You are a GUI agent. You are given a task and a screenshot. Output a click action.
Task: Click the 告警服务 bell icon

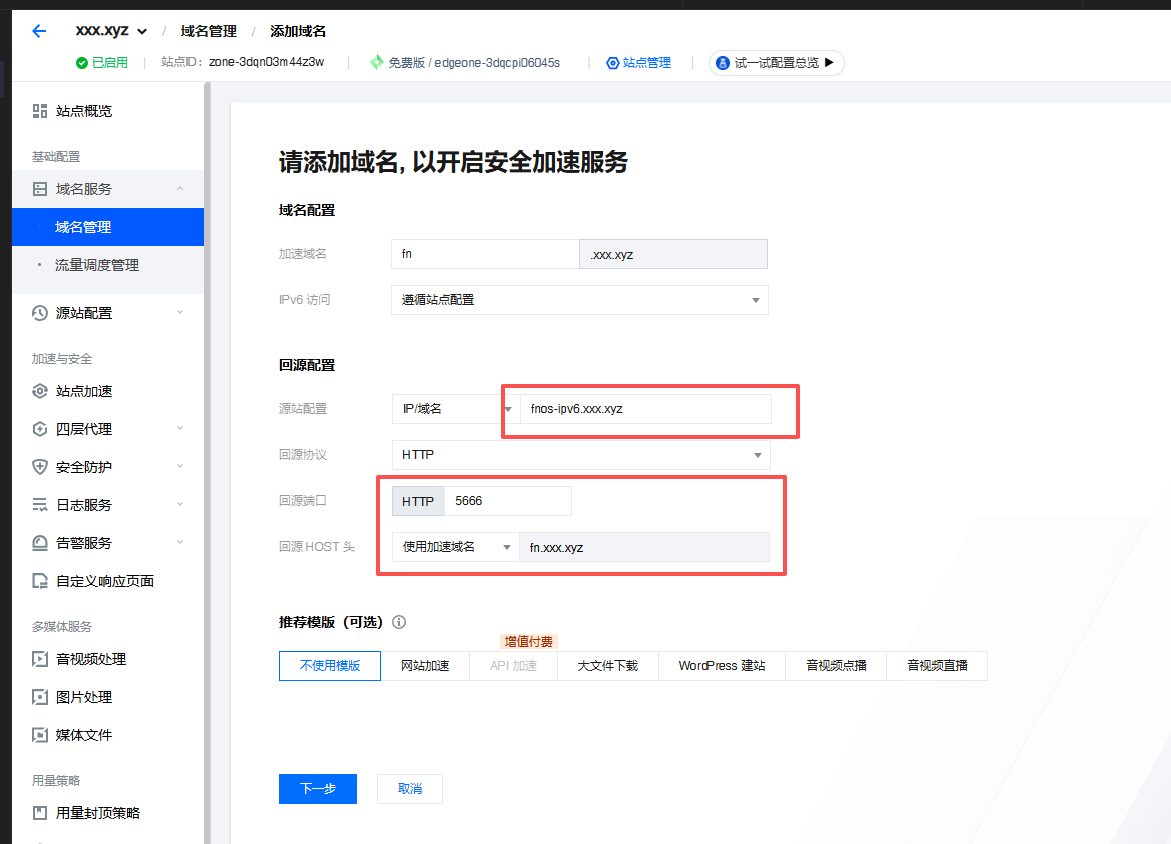(40, 543)
